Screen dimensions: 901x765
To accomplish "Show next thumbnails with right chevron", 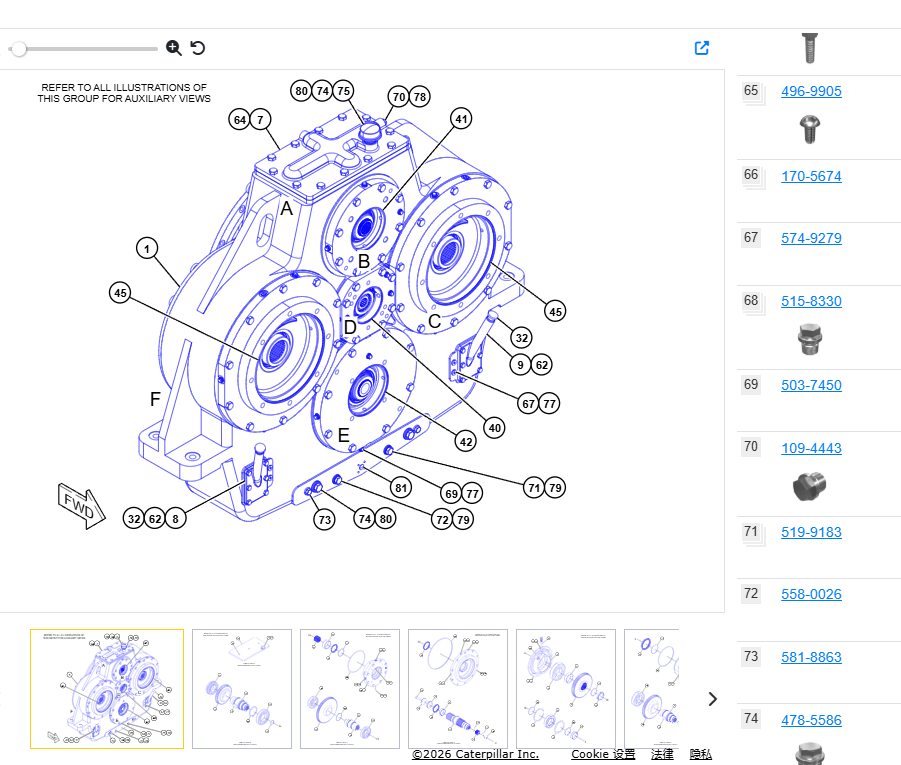I will (x=713, y=699).
